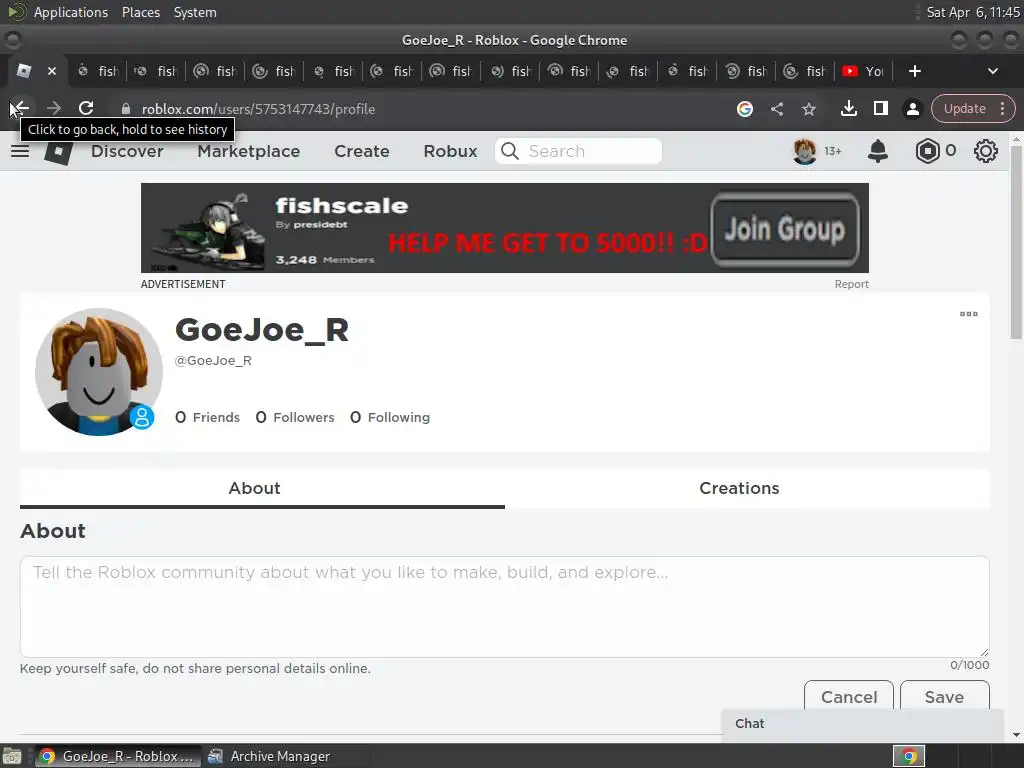Click the Chrome icon in taskbar tray
Image resolution: width=1024 pixels, height=768 pixels.
[909, 756]
